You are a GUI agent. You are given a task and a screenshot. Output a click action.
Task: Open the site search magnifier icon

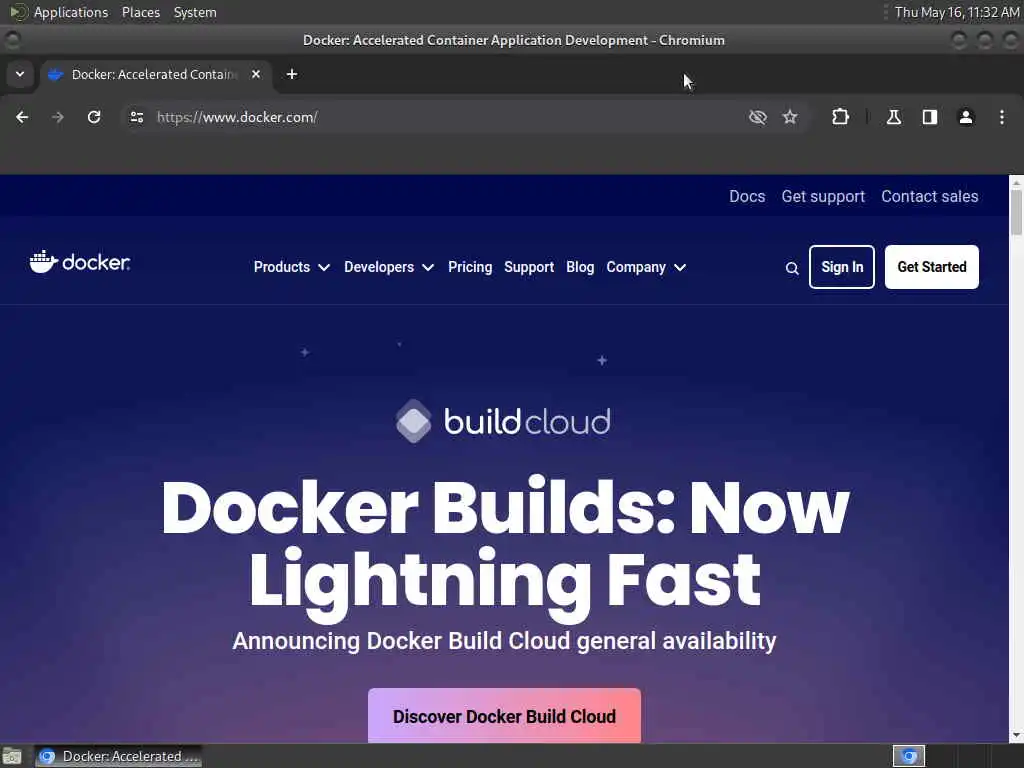[x=792, y=268]
